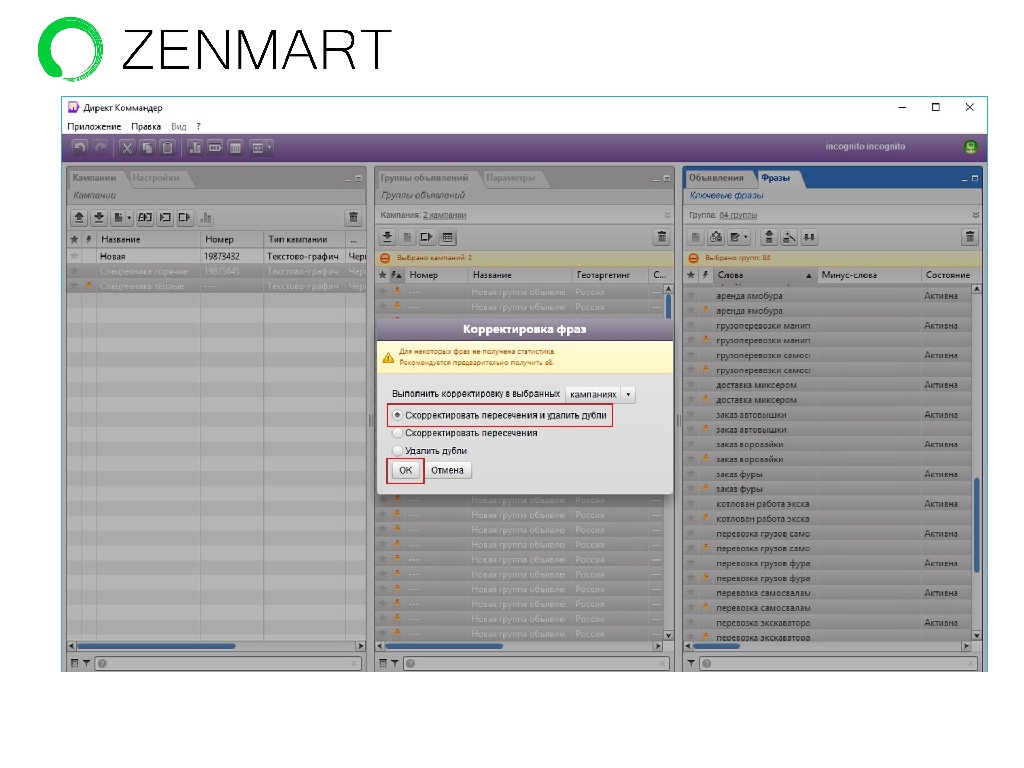Image resolution: width=1024 pixels, height=768 pixels.
Task: Click the Отмена button in the dialog
Action: (447, 470)
